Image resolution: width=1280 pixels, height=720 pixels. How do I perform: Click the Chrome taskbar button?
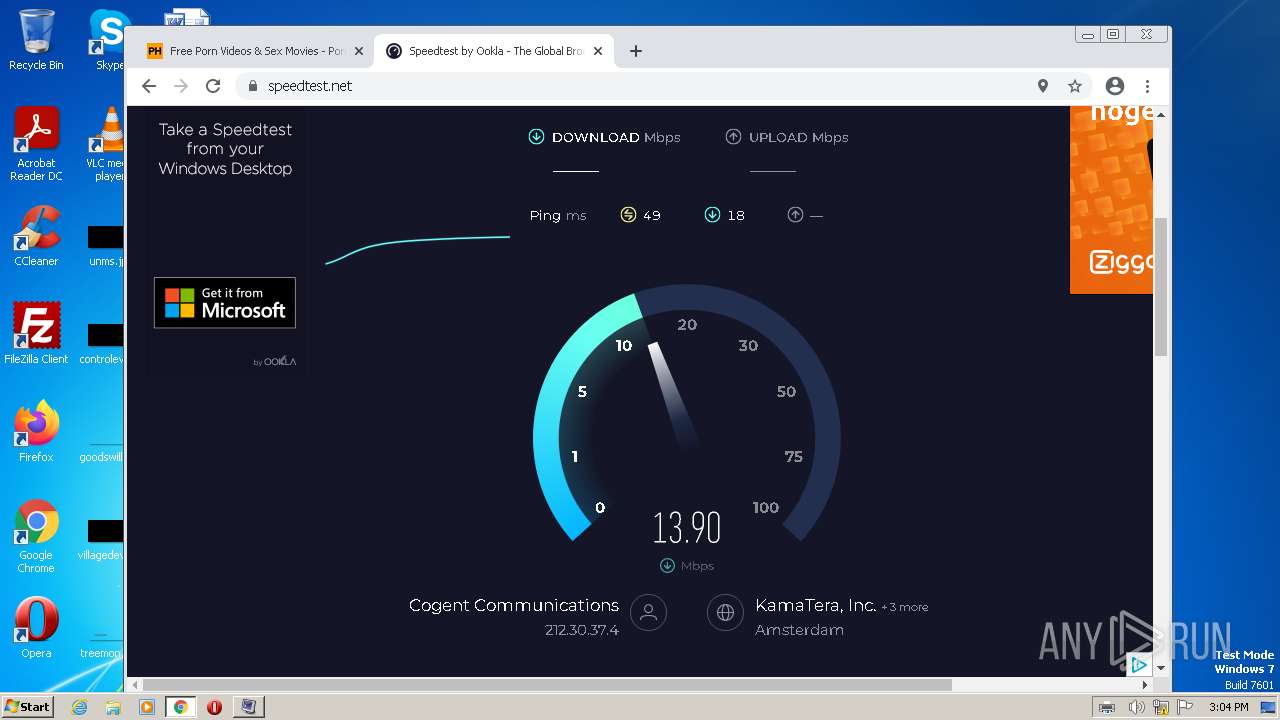coord(181,707)
